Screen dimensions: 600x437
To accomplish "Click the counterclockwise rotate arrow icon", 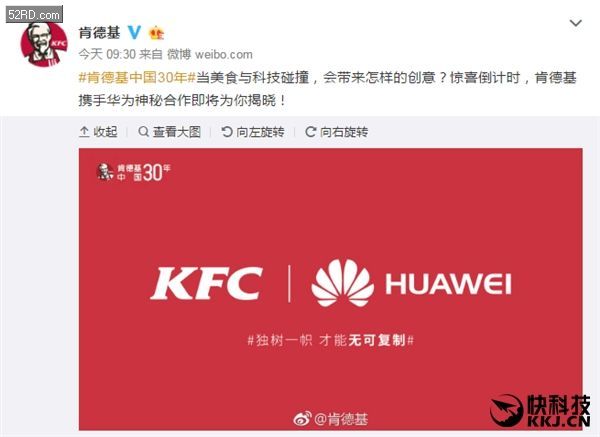I will [x=227, y=132].
